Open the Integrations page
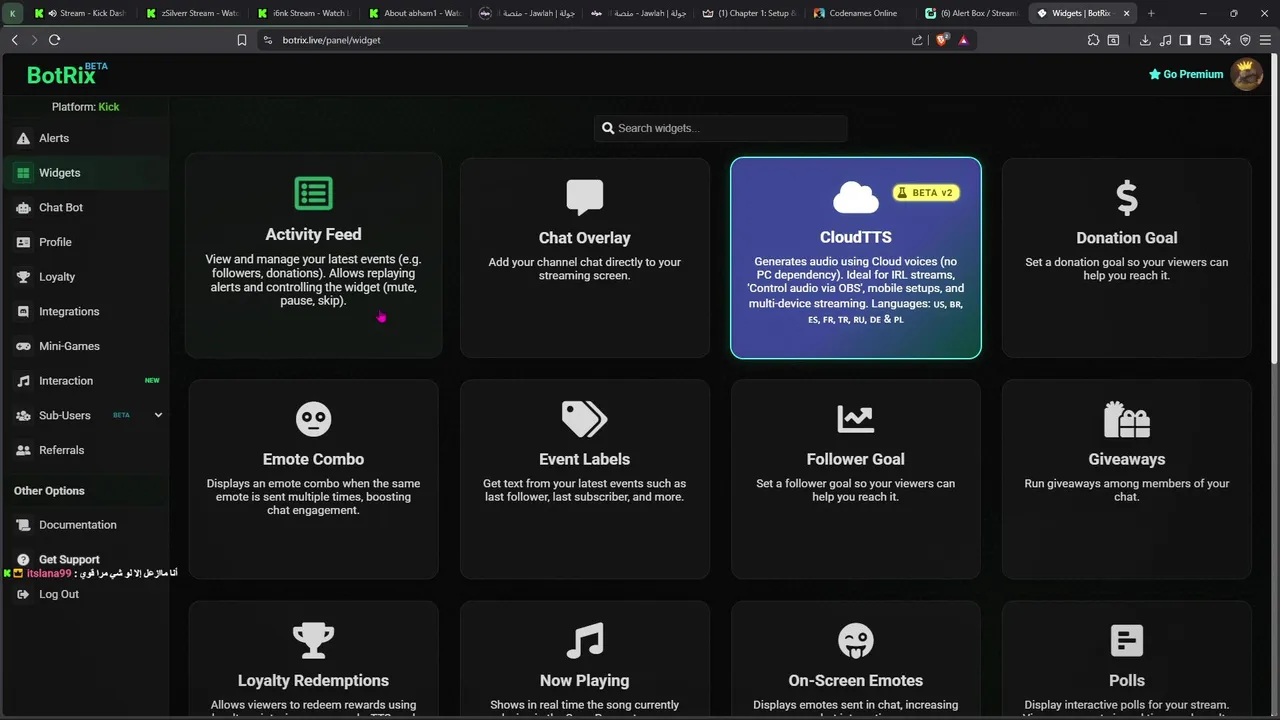The width and height of the screenshot is (1280, 720). (x=84, y=311)
